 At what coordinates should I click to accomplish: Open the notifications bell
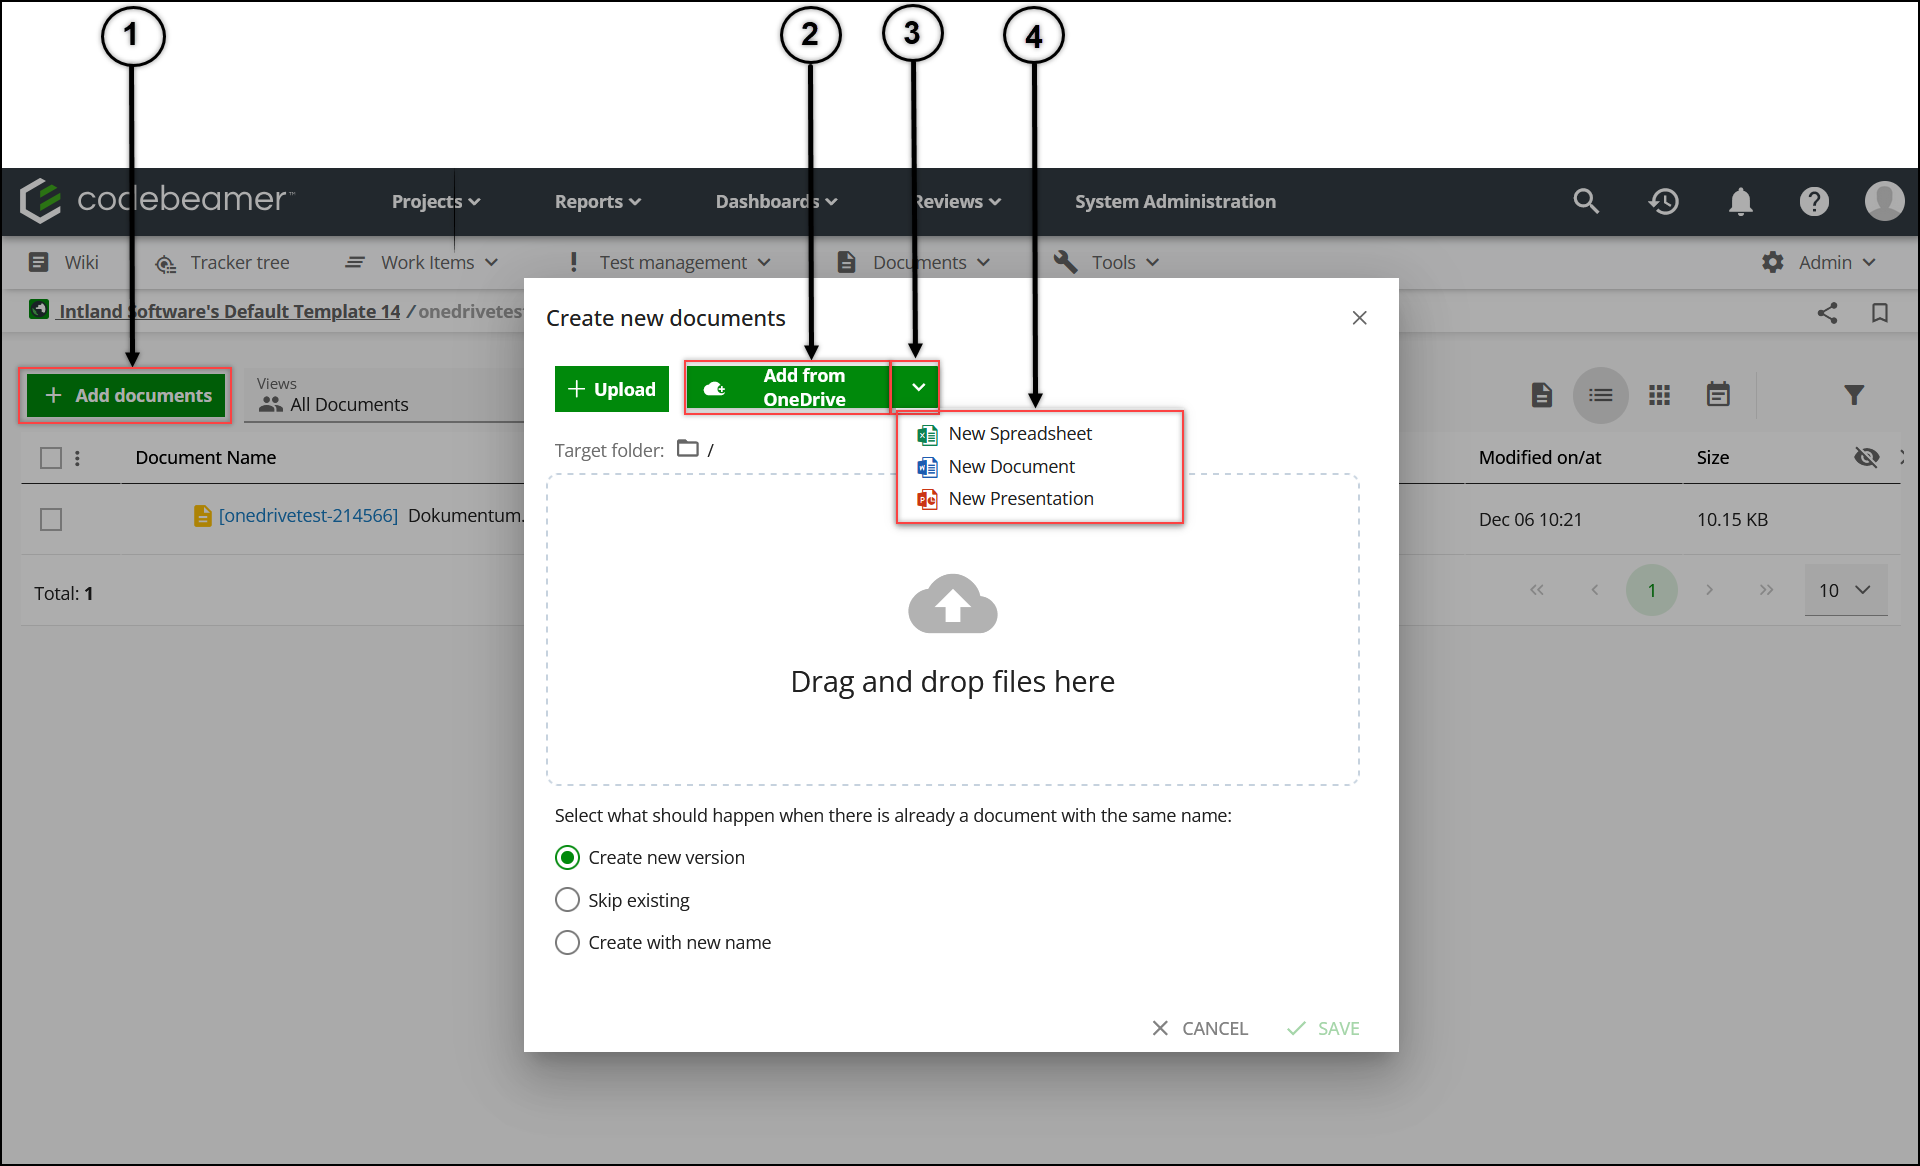pos(1741,201)
